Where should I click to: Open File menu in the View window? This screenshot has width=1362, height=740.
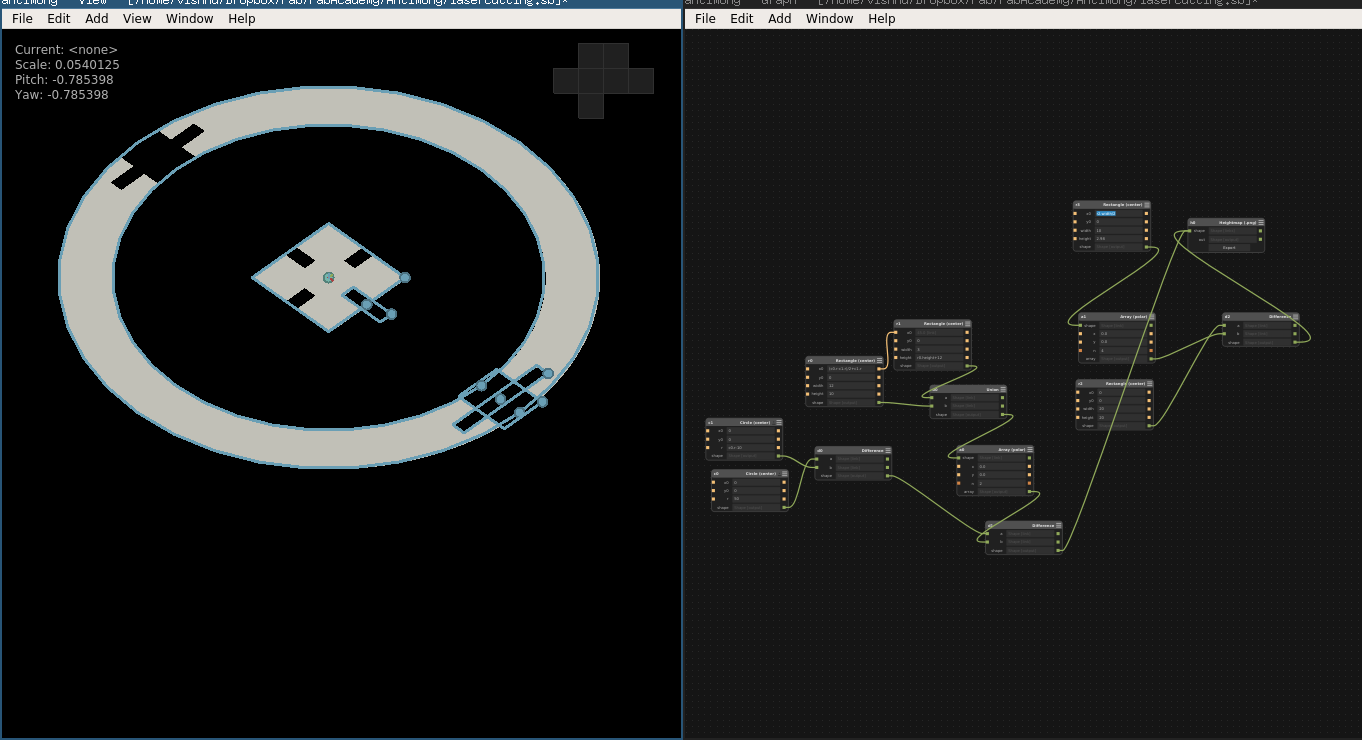(x=22, y=19)
